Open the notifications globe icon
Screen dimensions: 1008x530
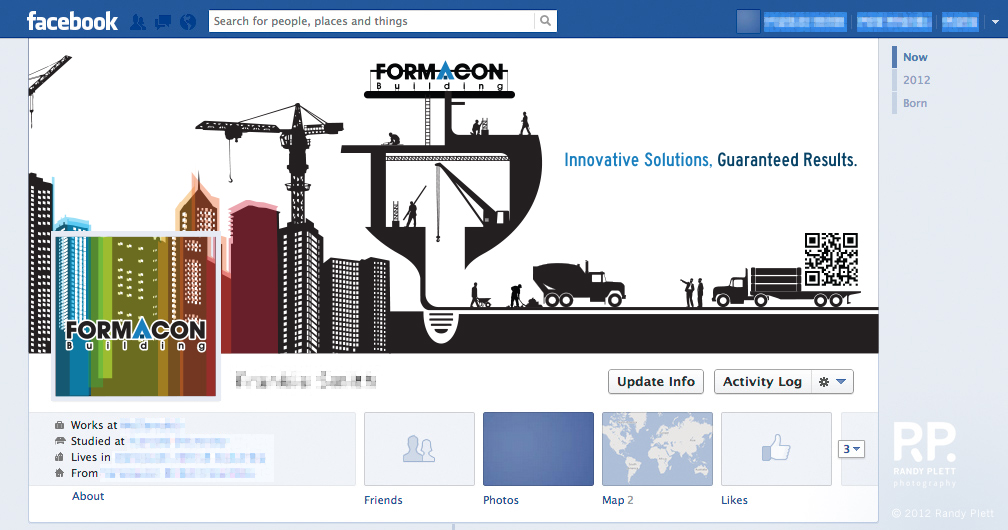188,22
